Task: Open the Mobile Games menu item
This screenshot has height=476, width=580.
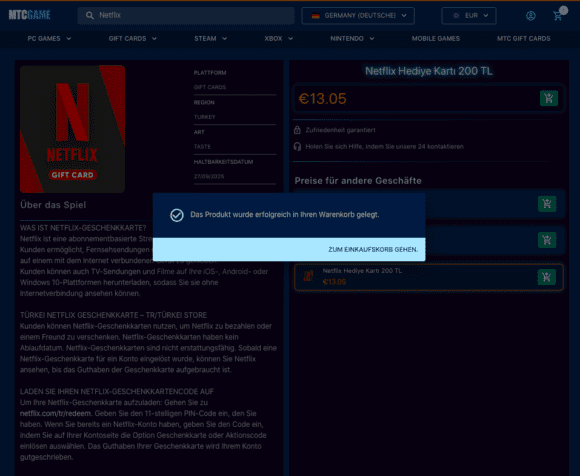Action: [x=436, y=38]
